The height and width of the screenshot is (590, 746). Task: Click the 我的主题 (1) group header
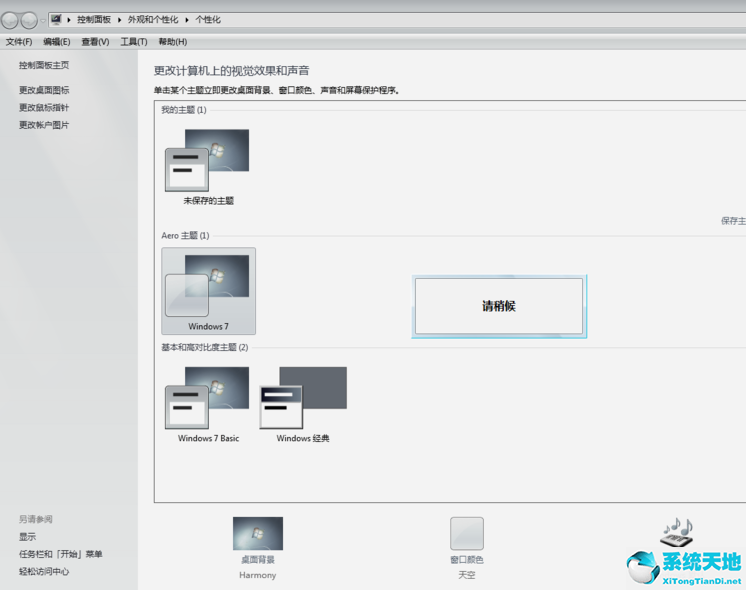(x=184, y=110)
